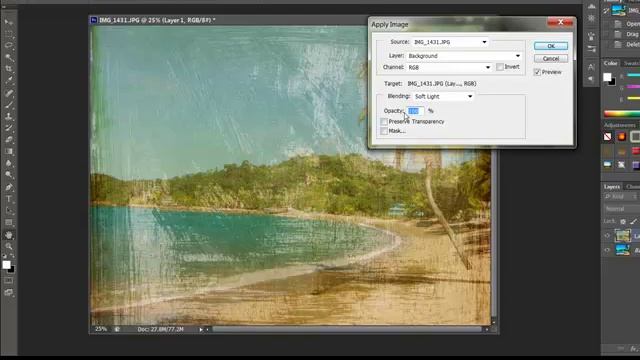Open the Source dropdown in Apply Image
Screen dimensions: 640x360
(450, 42)
